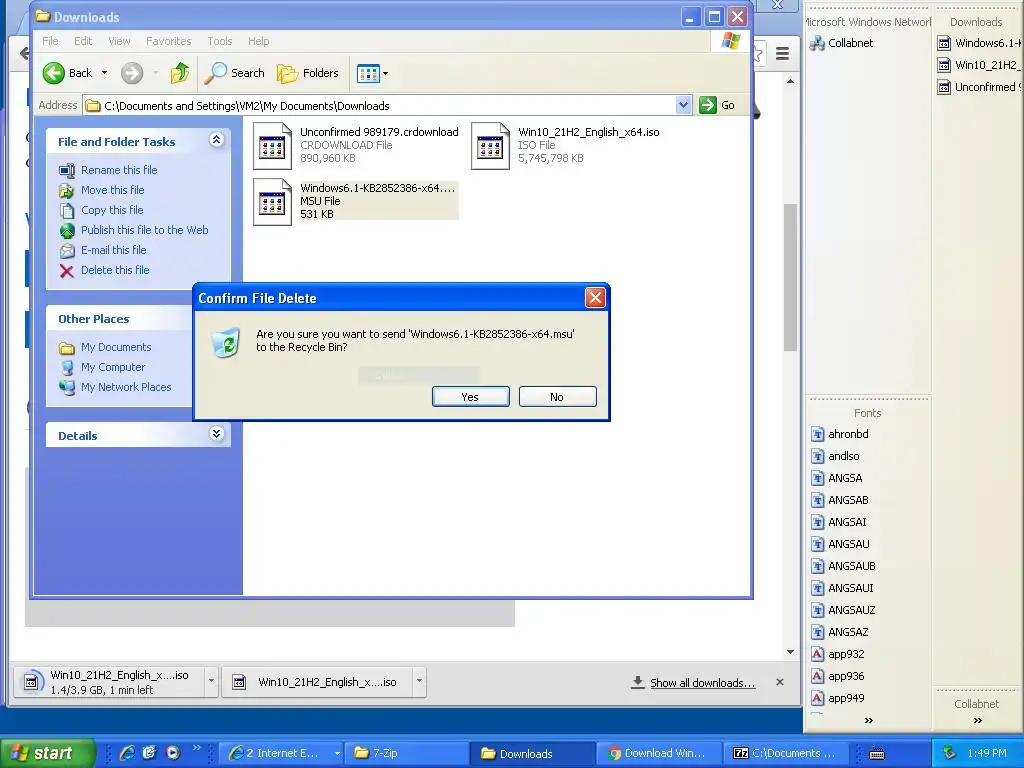Open ahronbd font in Fonts list
The image size is (1024, 768).
click(x=840, y=434)
